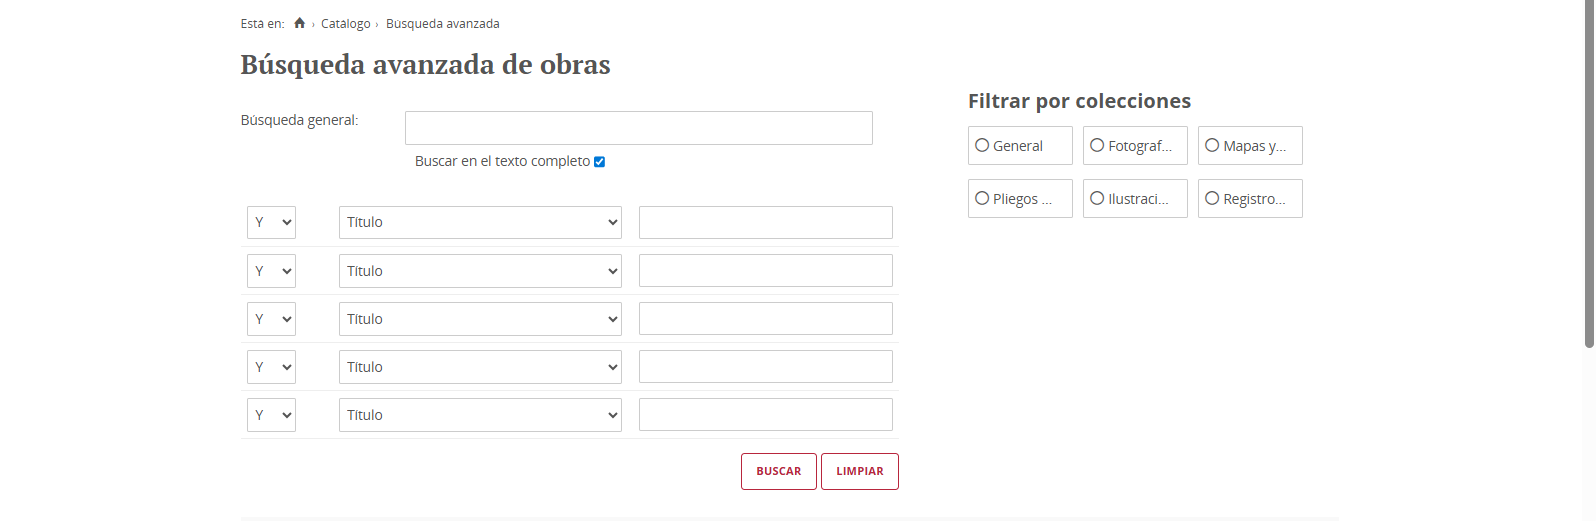This screenshot has height=521, width=1596.
Task: Click the home icon in breadcrumb
Action: point(299,23)
